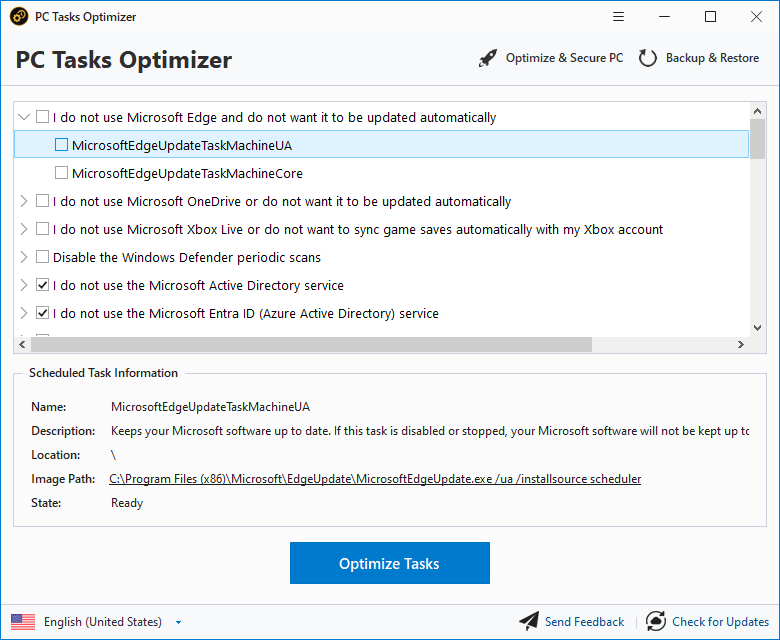Click the horizontal scrollbar right arrow
Screen dimensions: 780x640
pyautogui.click(x=741, y=344)
